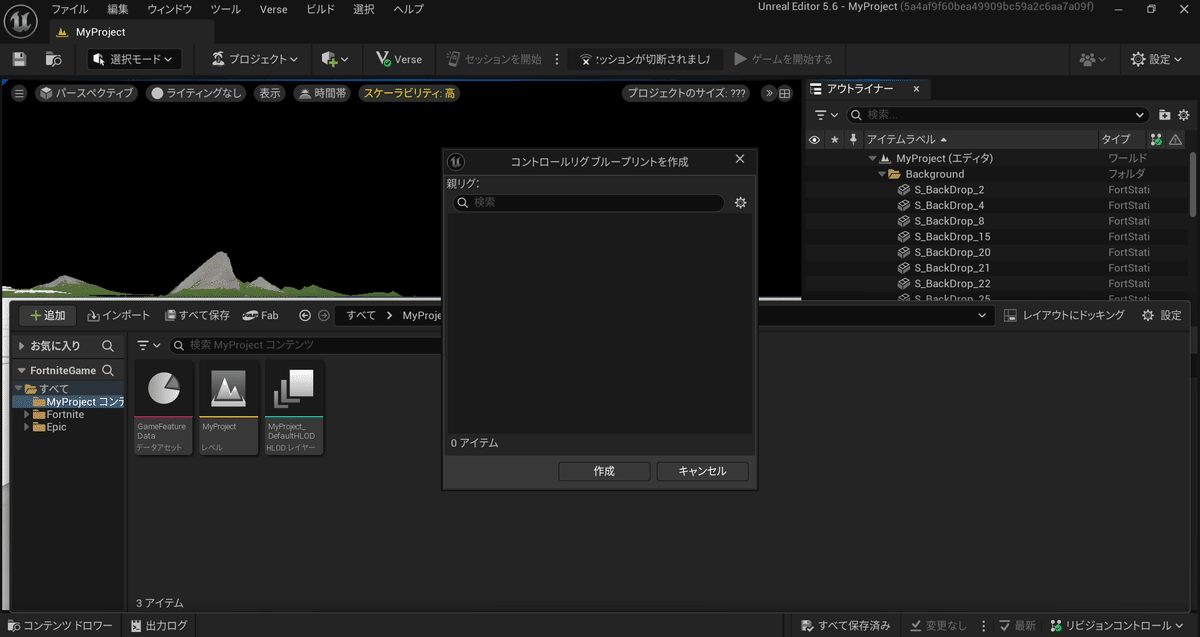Open the content drawer 設定 gear

[x=1161, y=316]
